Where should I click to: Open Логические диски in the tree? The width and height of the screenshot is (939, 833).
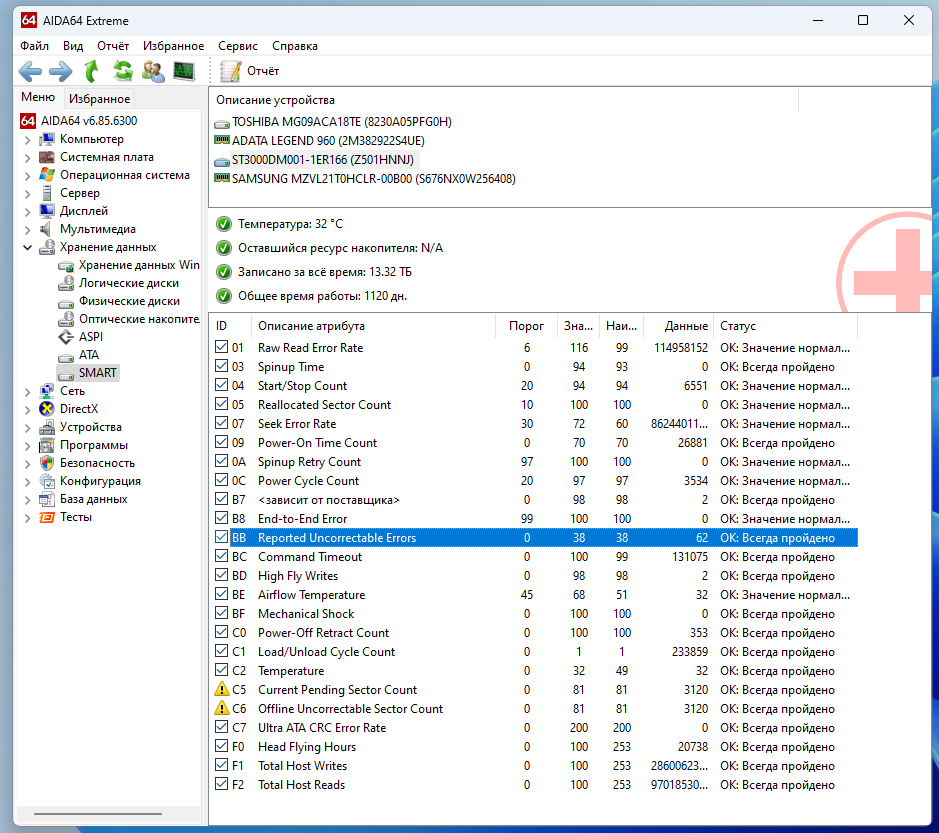click(x=129, y=283)
